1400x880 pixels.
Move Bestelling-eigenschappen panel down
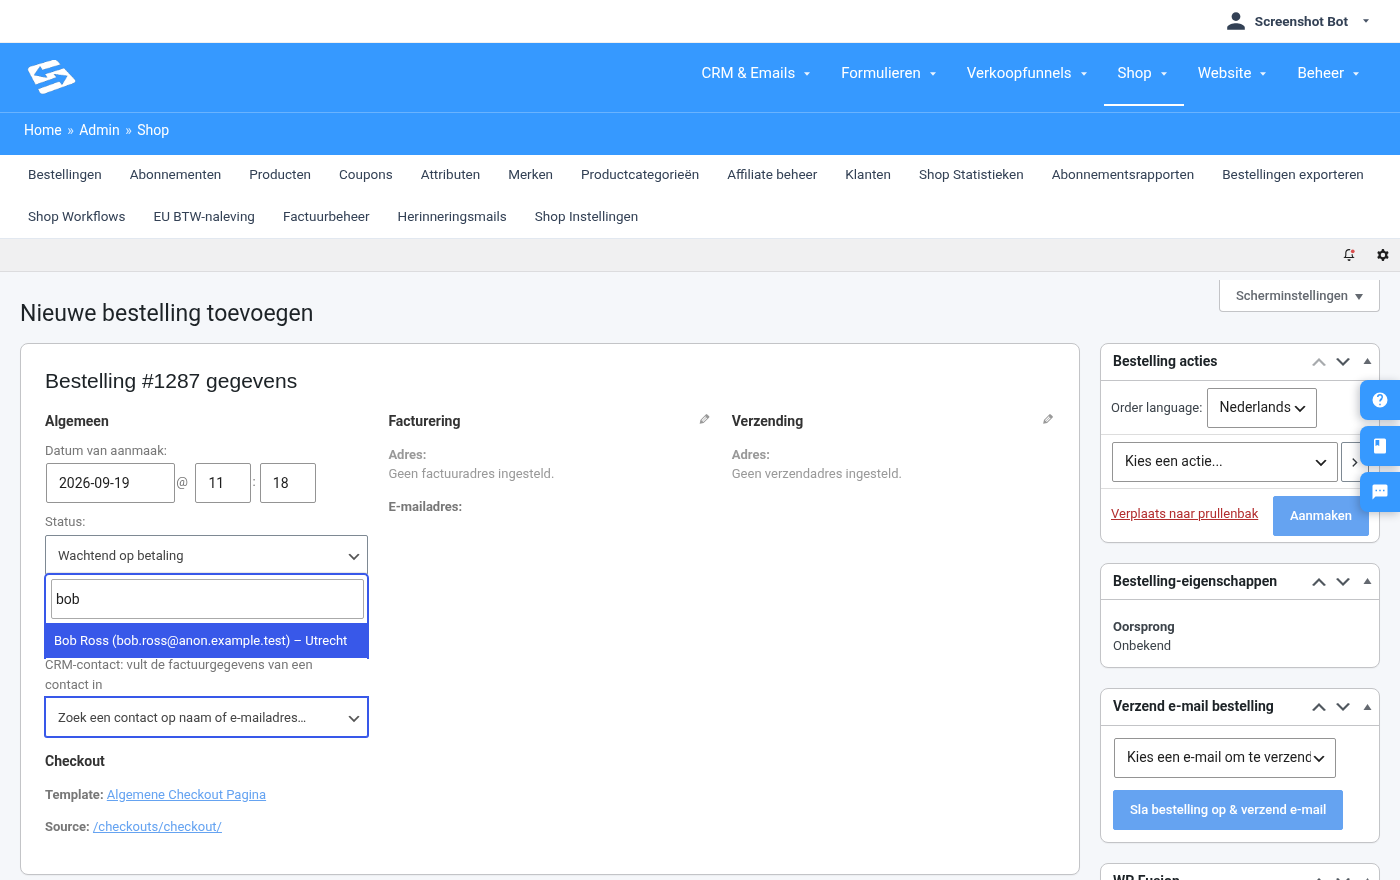[1343, 582]
